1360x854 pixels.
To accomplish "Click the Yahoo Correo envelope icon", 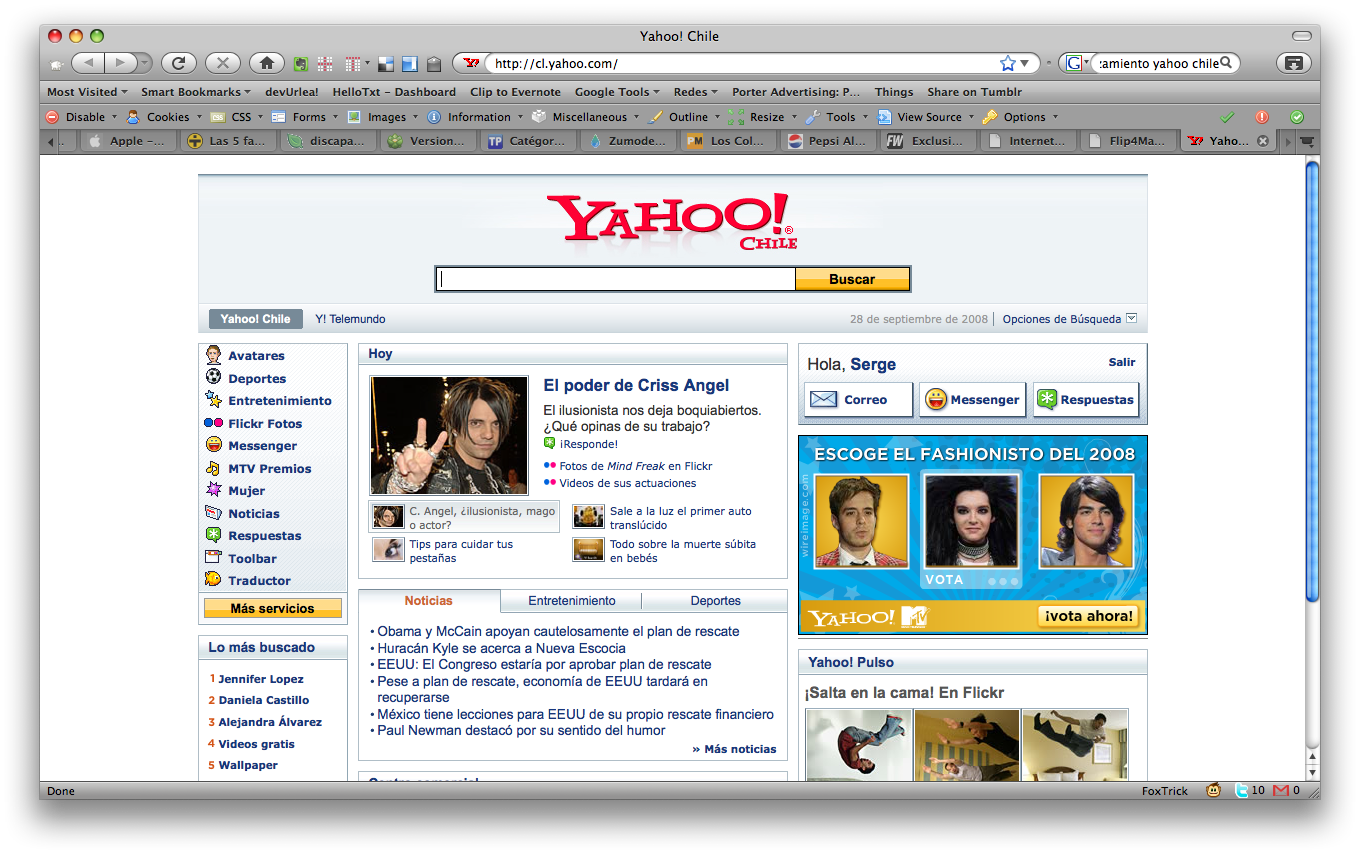I will click(823, 399).
